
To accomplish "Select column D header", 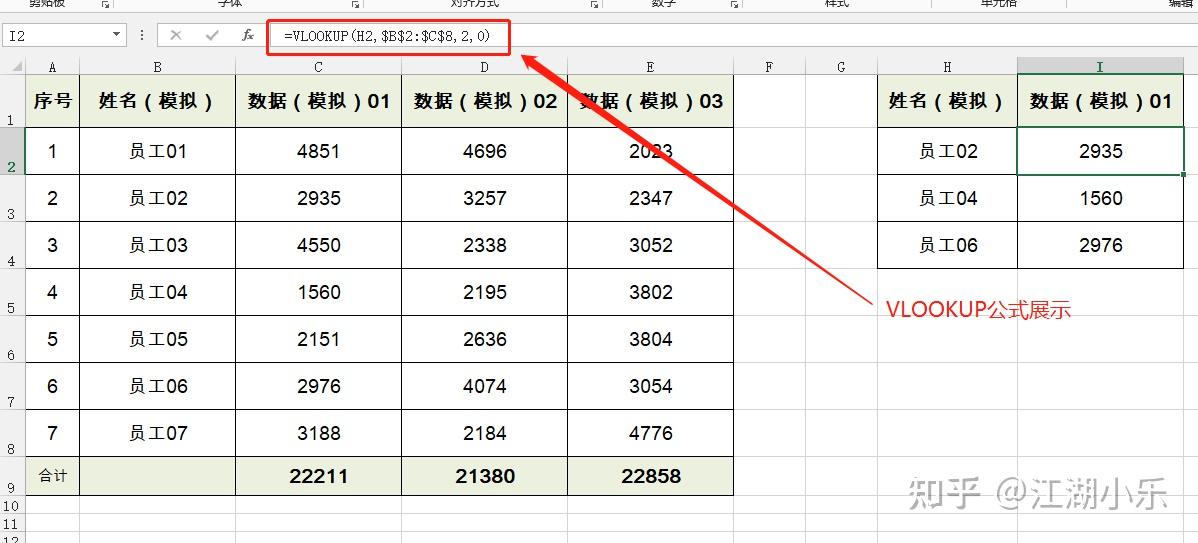I will click(x=484, y=67).
